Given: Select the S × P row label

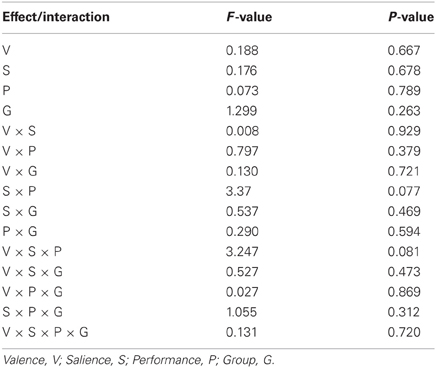Looking at the screenshot, I should (19, 191).
